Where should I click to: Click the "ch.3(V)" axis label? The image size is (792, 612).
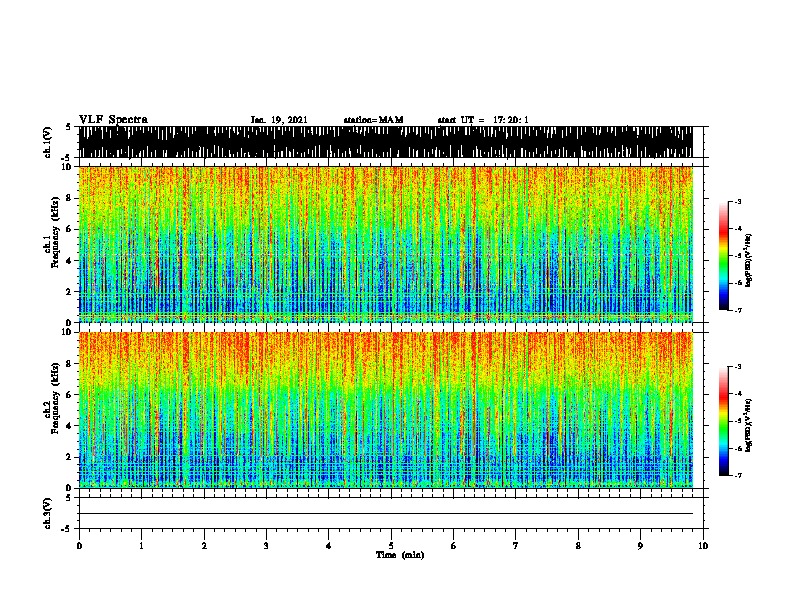click(x=48, y=513)
